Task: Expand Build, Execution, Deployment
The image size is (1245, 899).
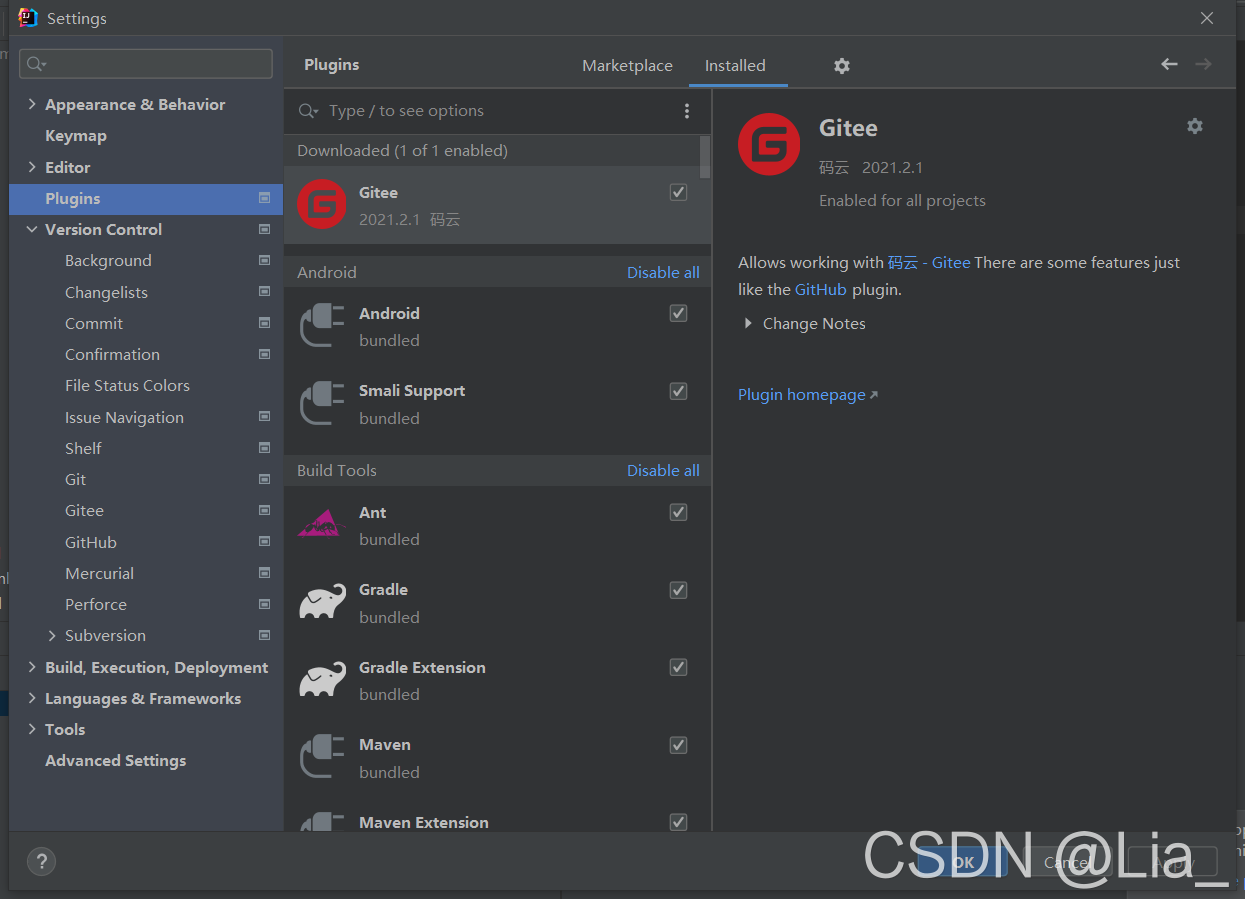Action: tap(32, 667)
